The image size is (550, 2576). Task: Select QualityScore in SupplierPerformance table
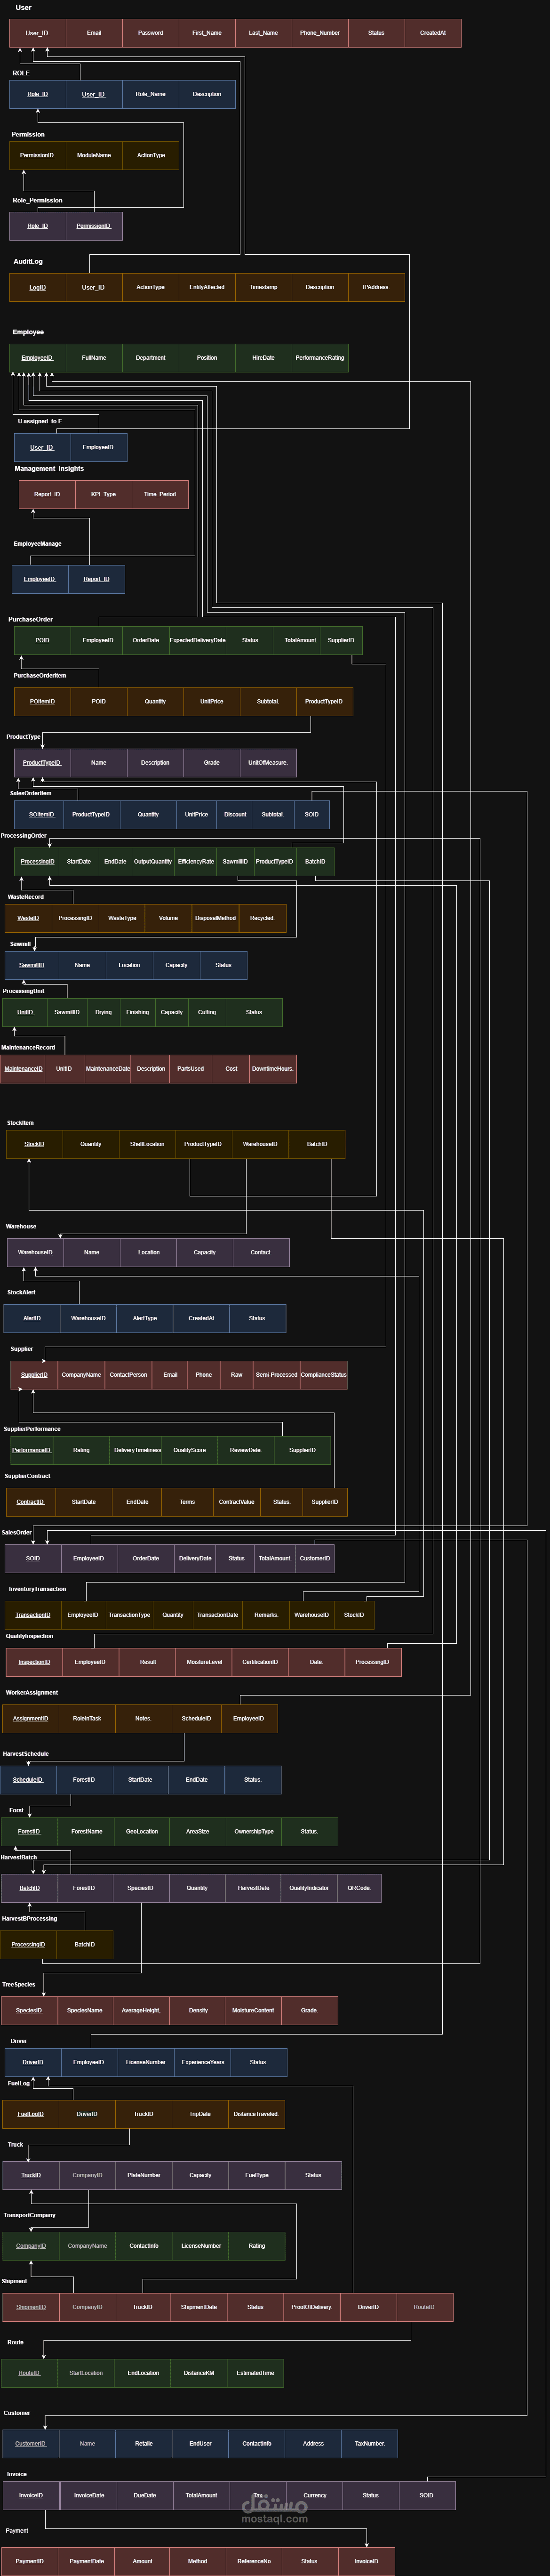pyautogui.click(x=190, y=1450)
